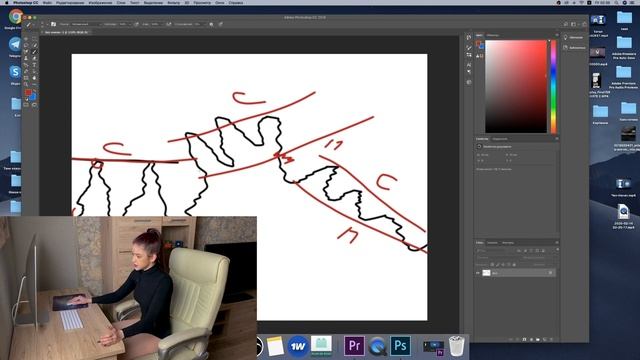
Task: Enable airbrush-style build-up in options bar
Action: 169,24
